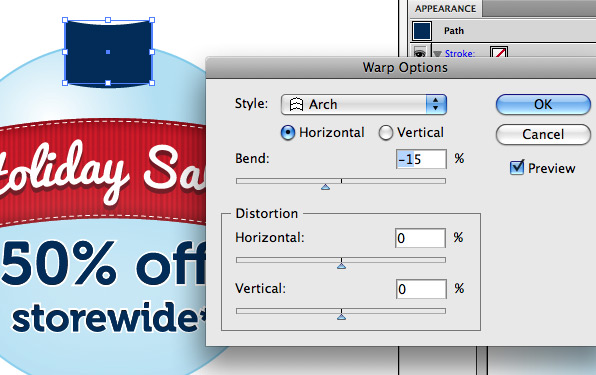Click the top-left selection handle of the rectangle
The width and height of the screenshot is (596, 375).
click(65, 20)
